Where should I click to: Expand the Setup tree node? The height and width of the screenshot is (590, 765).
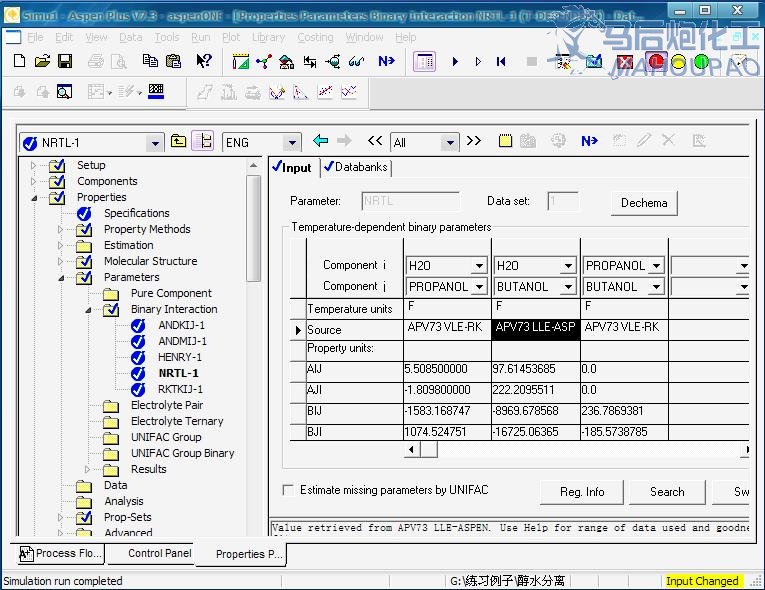pos(33,165)
